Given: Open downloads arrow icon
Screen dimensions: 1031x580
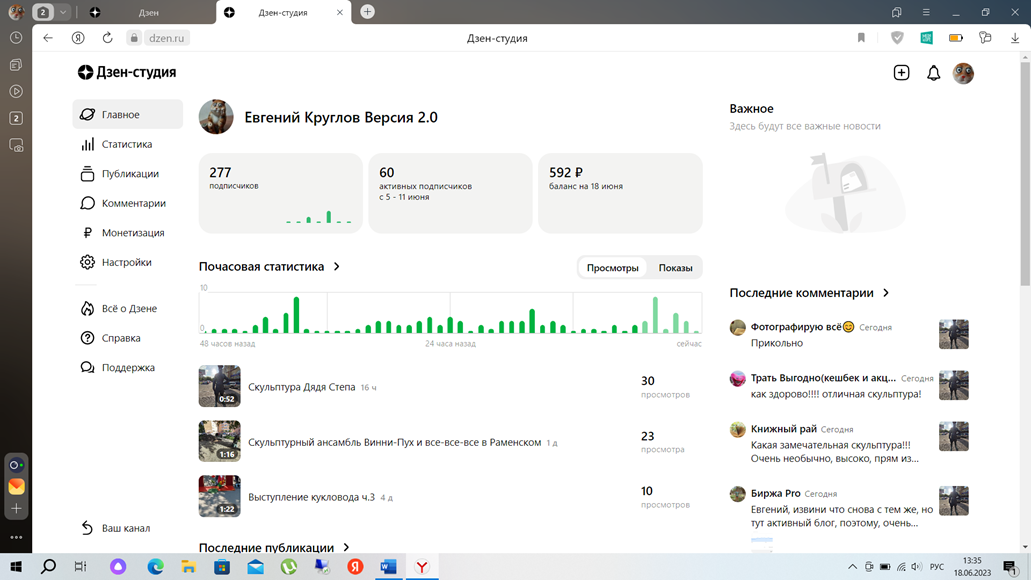Looking at the screenshot, I should [x=1015, y=38].
